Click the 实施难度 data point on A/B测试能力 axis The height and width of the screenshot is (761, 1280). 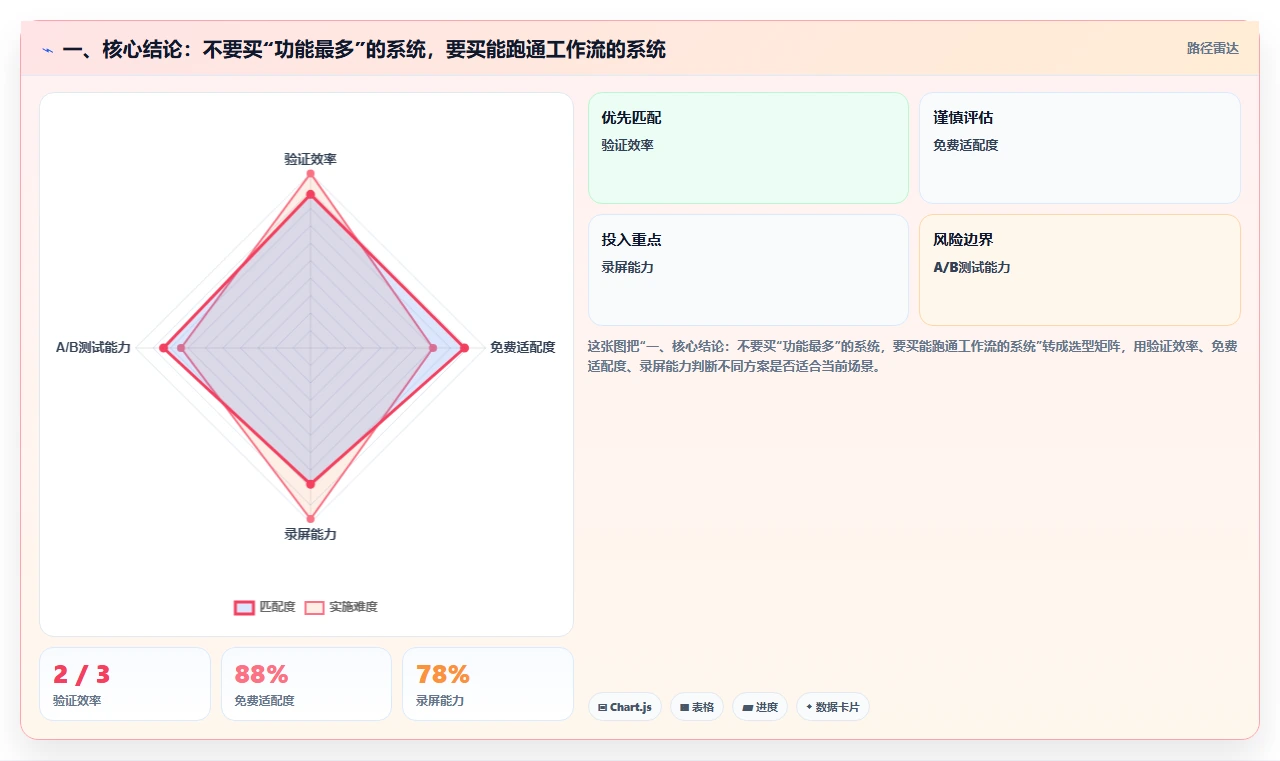(181, 348)
